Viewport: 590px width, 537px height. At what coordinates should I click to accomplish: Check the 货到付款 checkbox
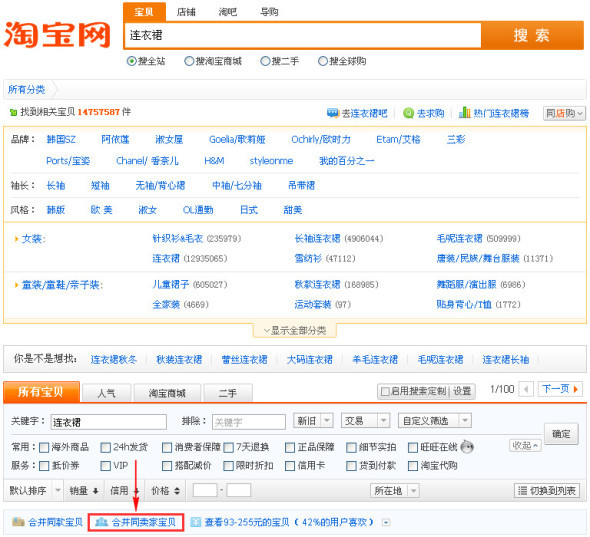(x=351, y=466)
